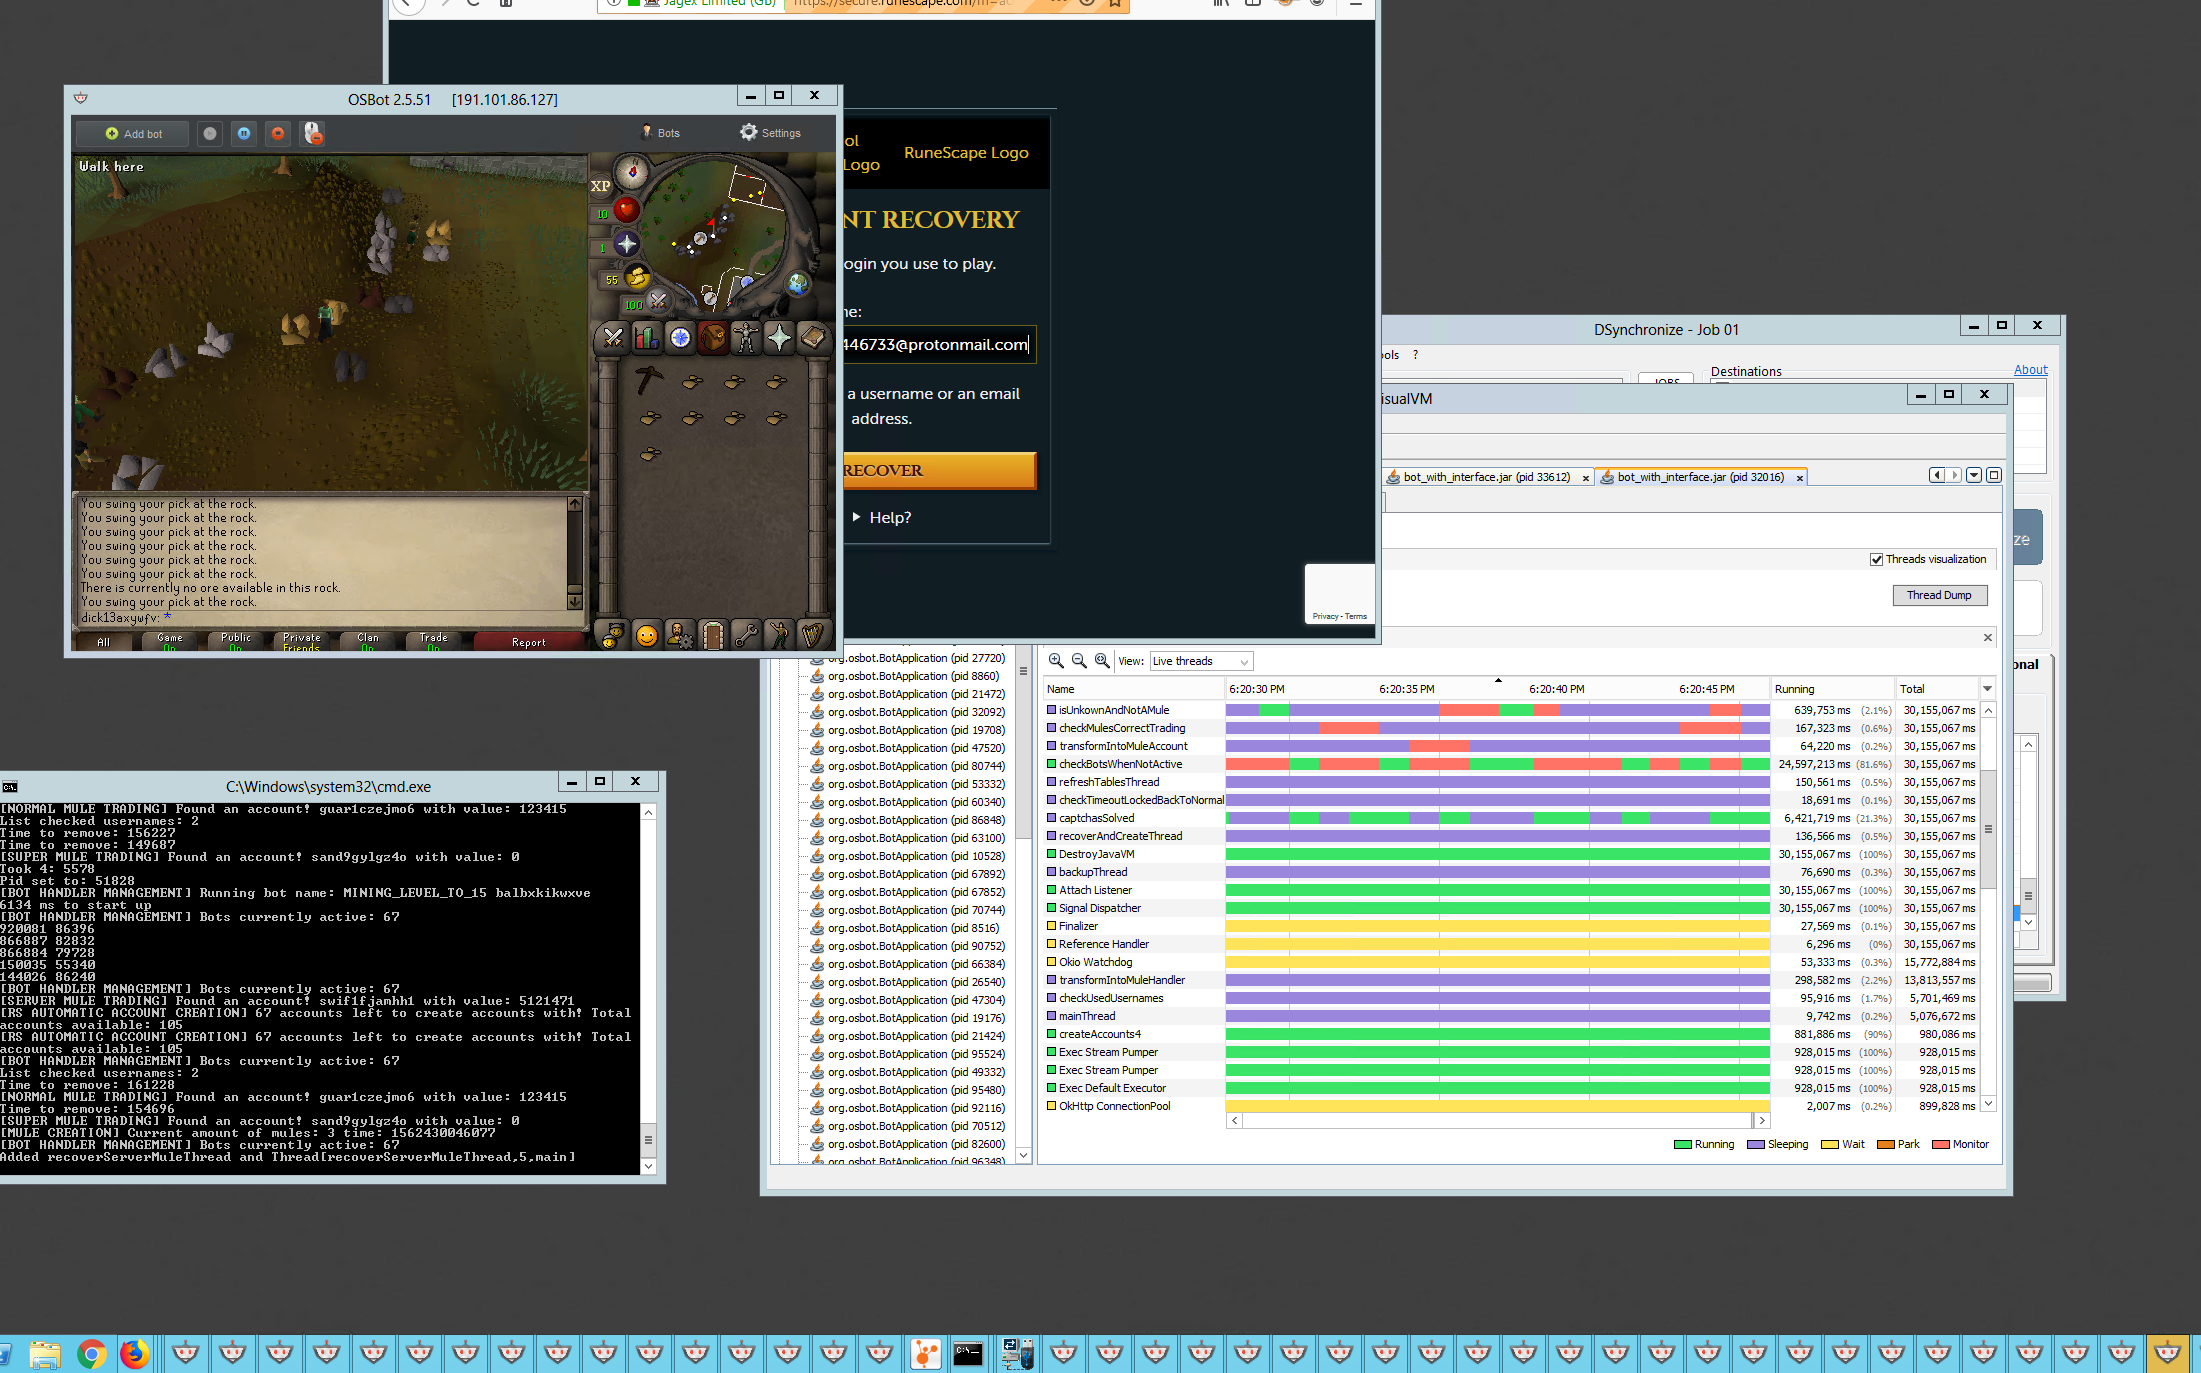
Task: Open the Music Player harp icon
Action: point(812,635)
